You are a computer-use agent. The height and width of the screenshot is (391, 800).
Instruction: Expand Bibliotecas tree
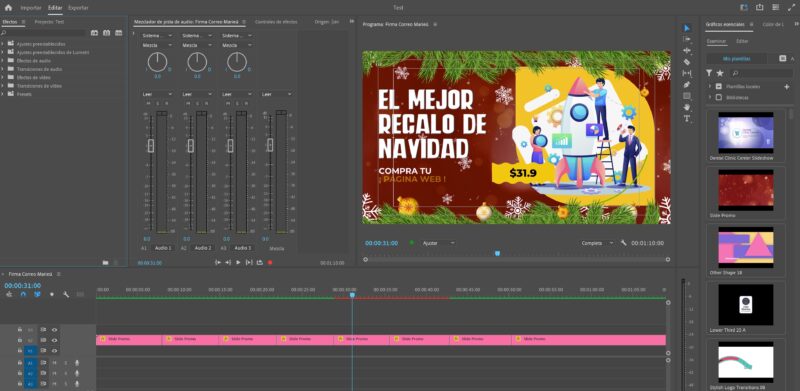710,97
